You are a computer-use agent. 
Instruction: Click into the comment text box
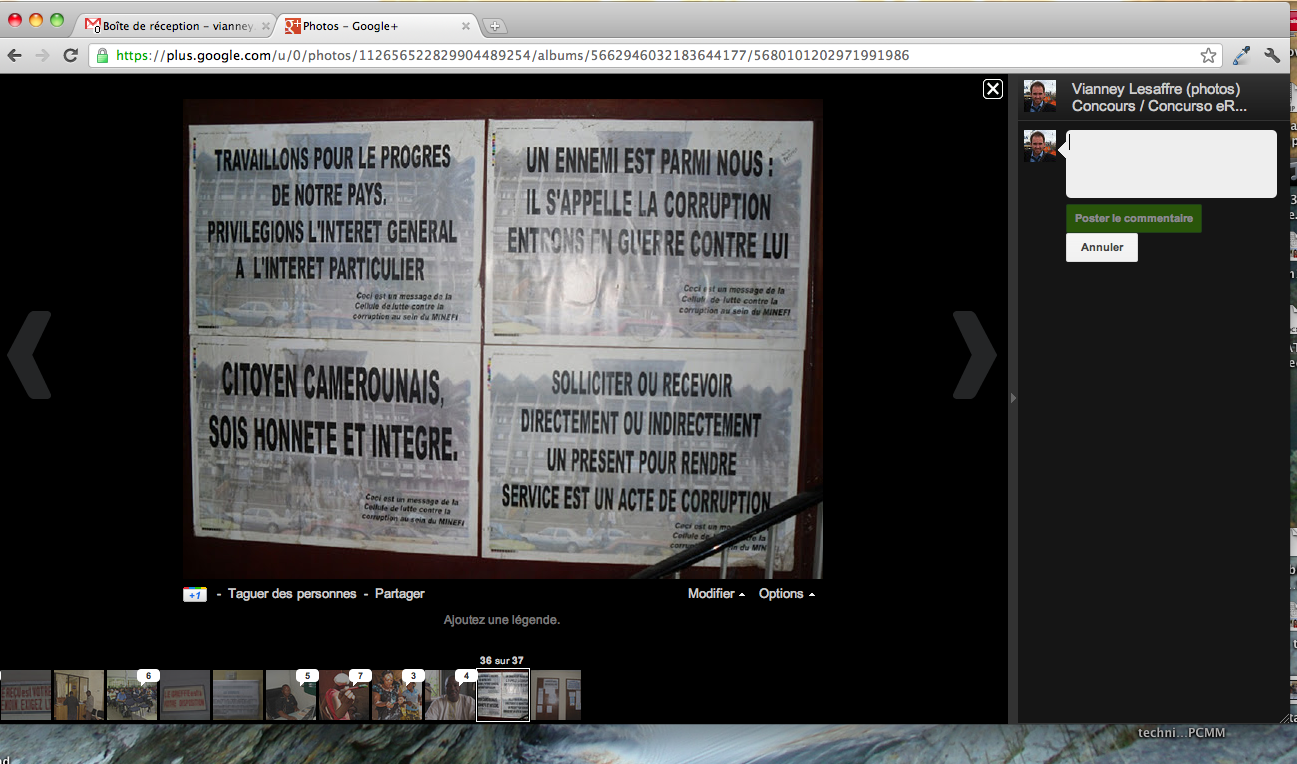click(1170, 164)
